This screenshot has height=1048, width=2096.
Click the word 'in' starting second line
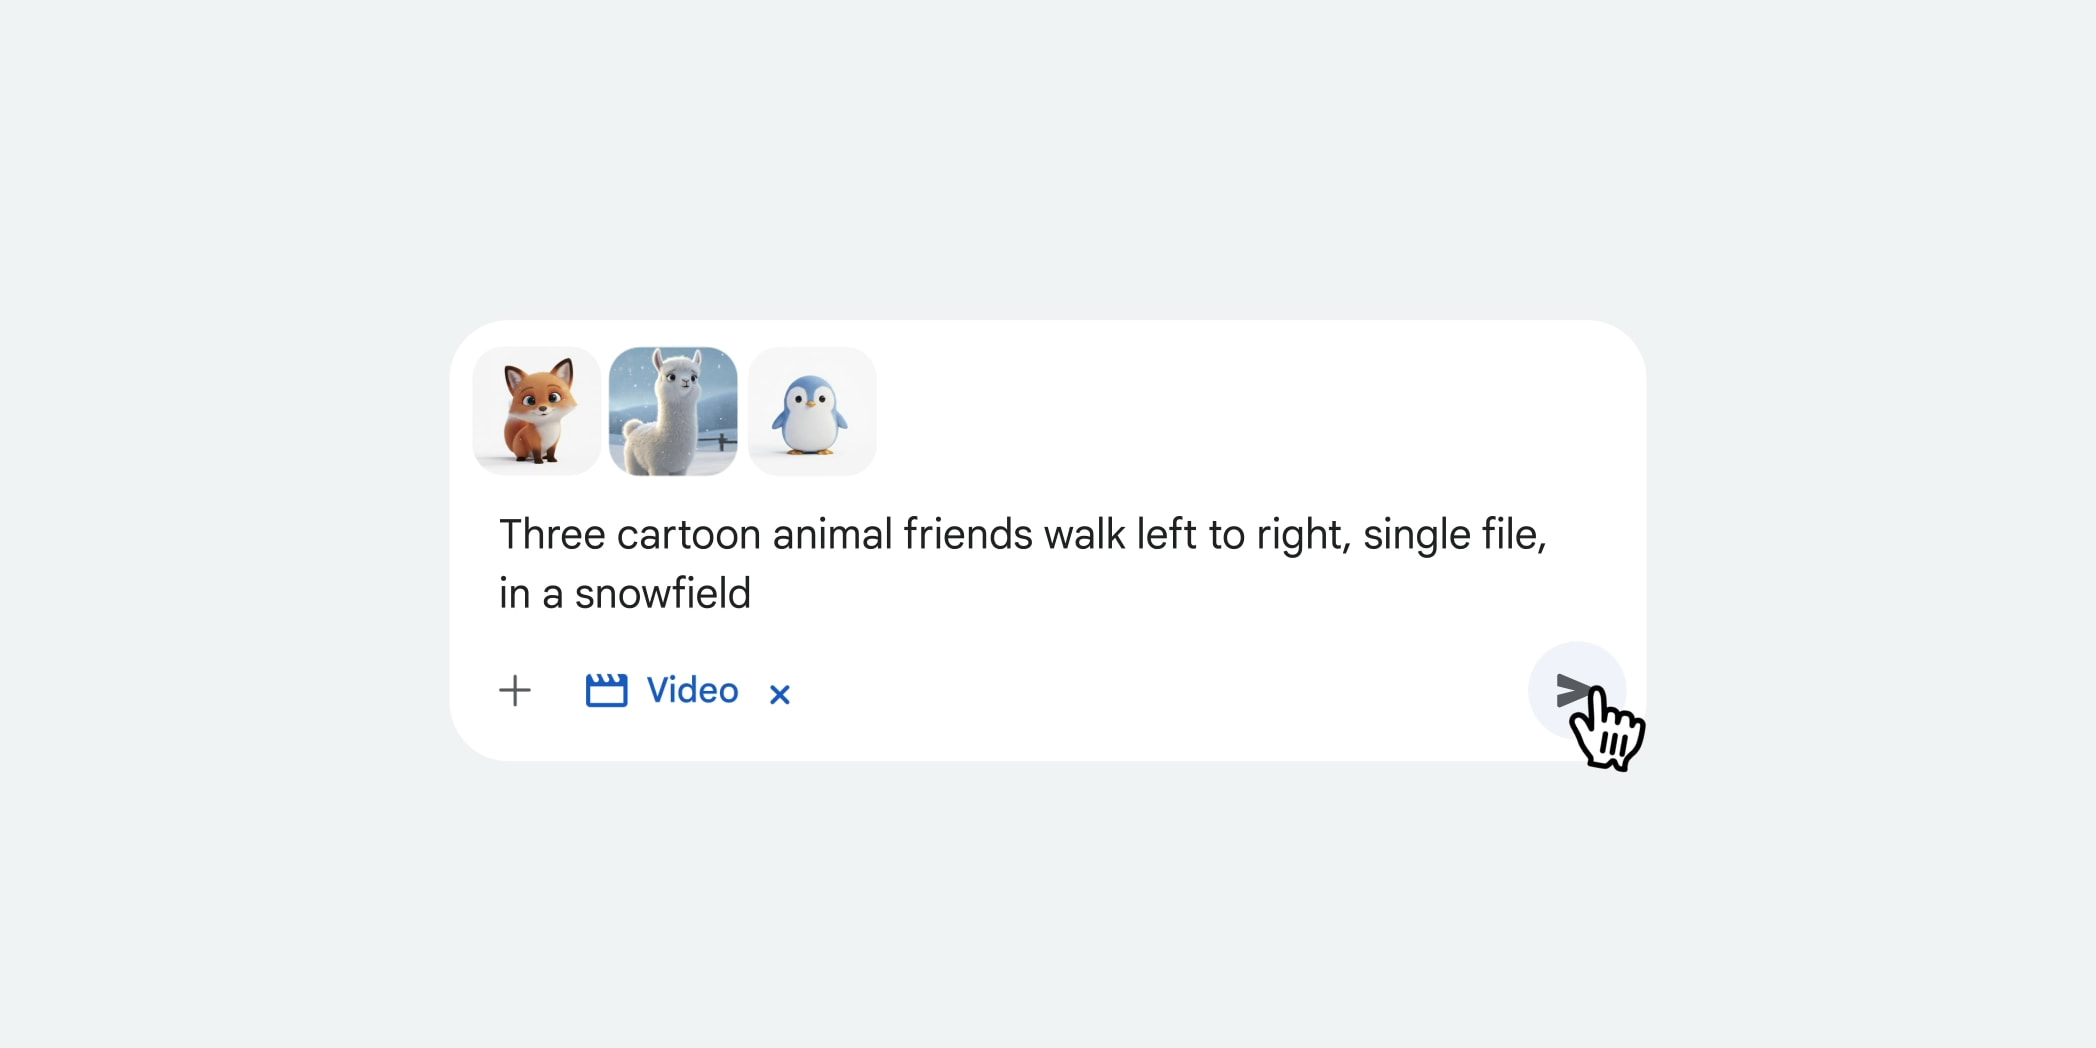click(x=514, y=594)
